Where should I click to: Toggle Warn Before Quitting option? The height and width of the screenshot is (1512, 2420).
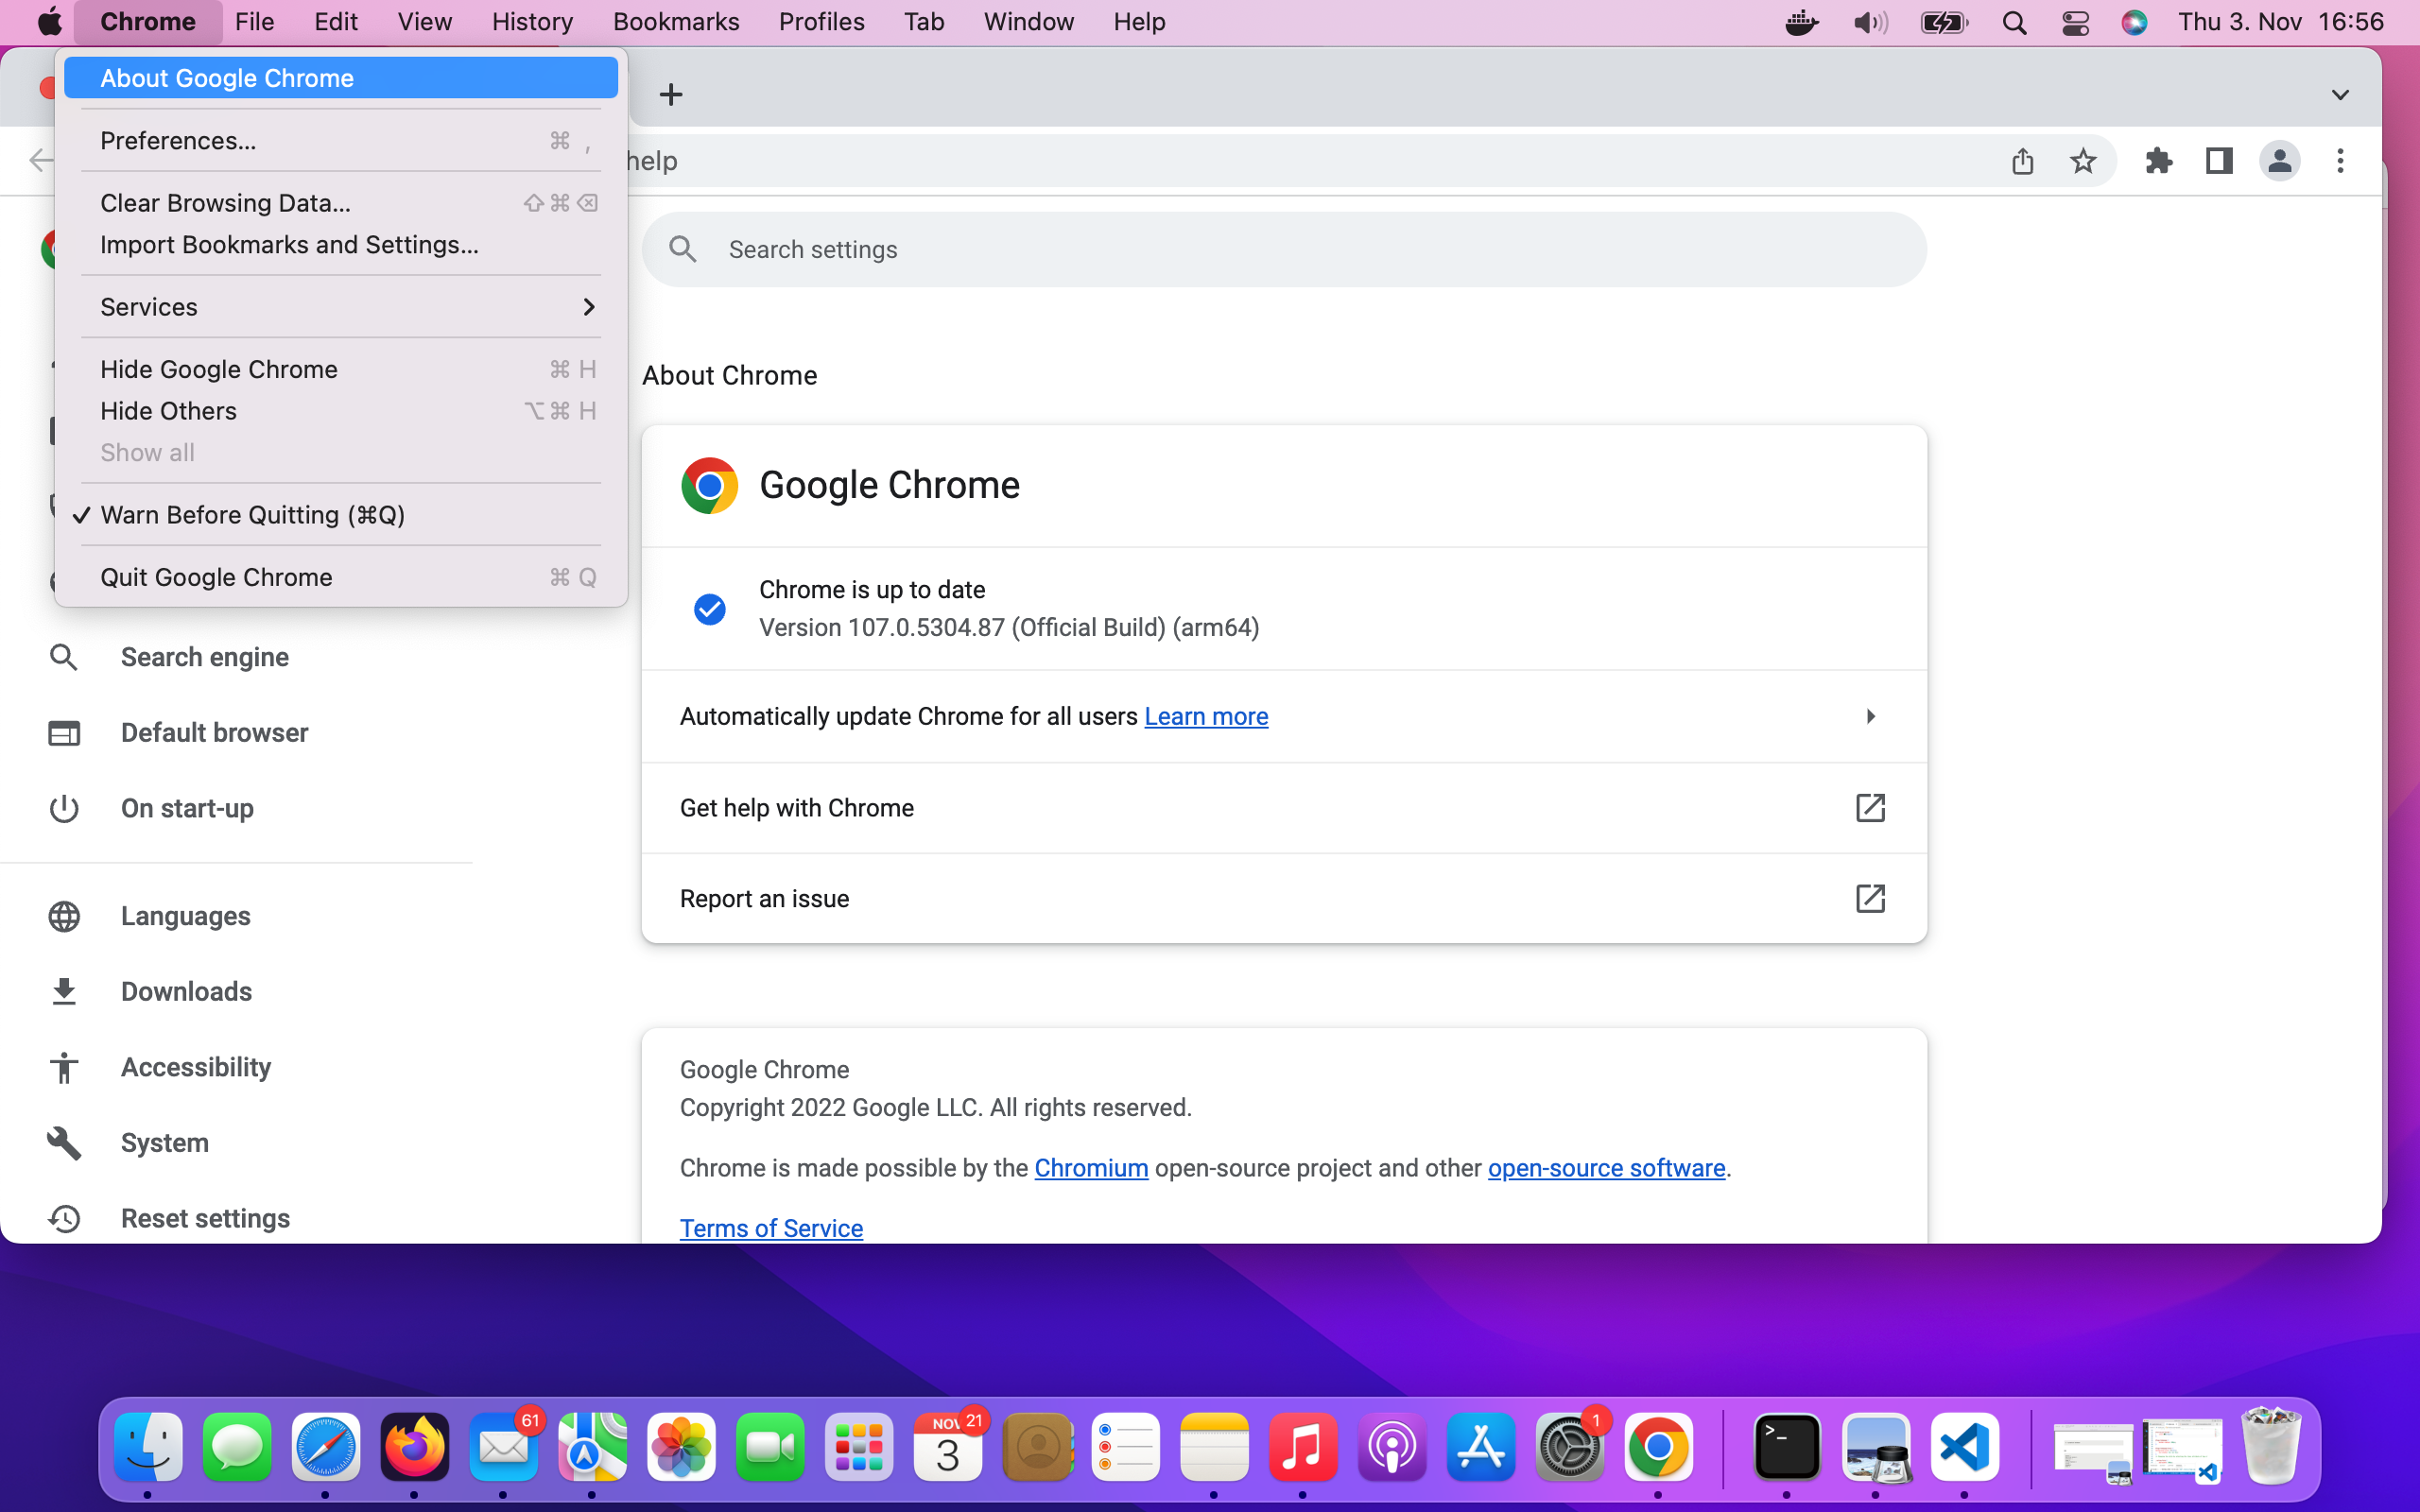click(252, 515)
